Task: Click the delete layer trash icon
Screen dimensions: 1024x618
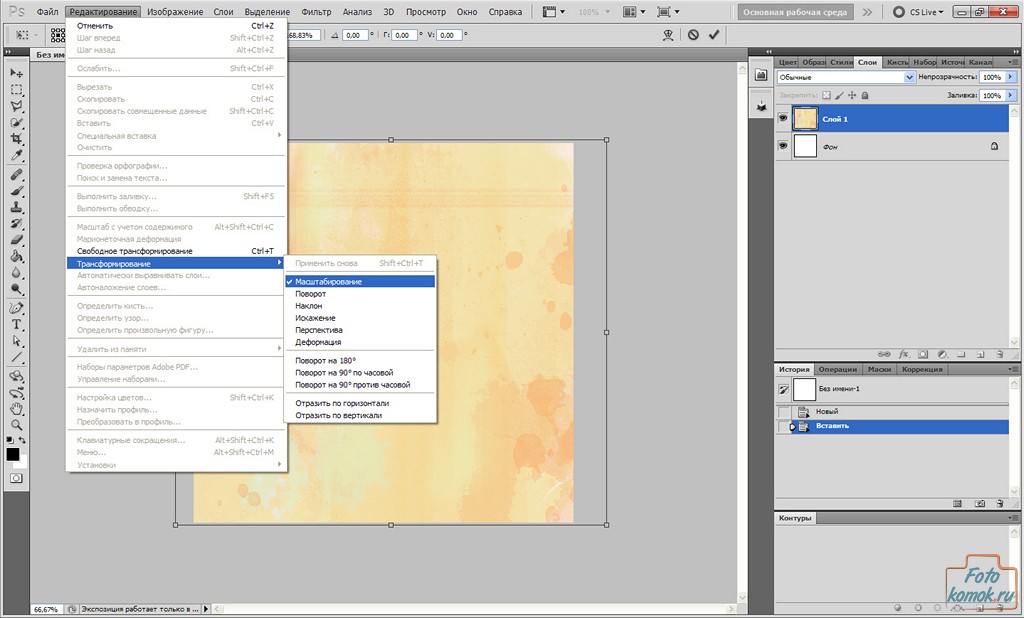Action: tap(1000, 354)
